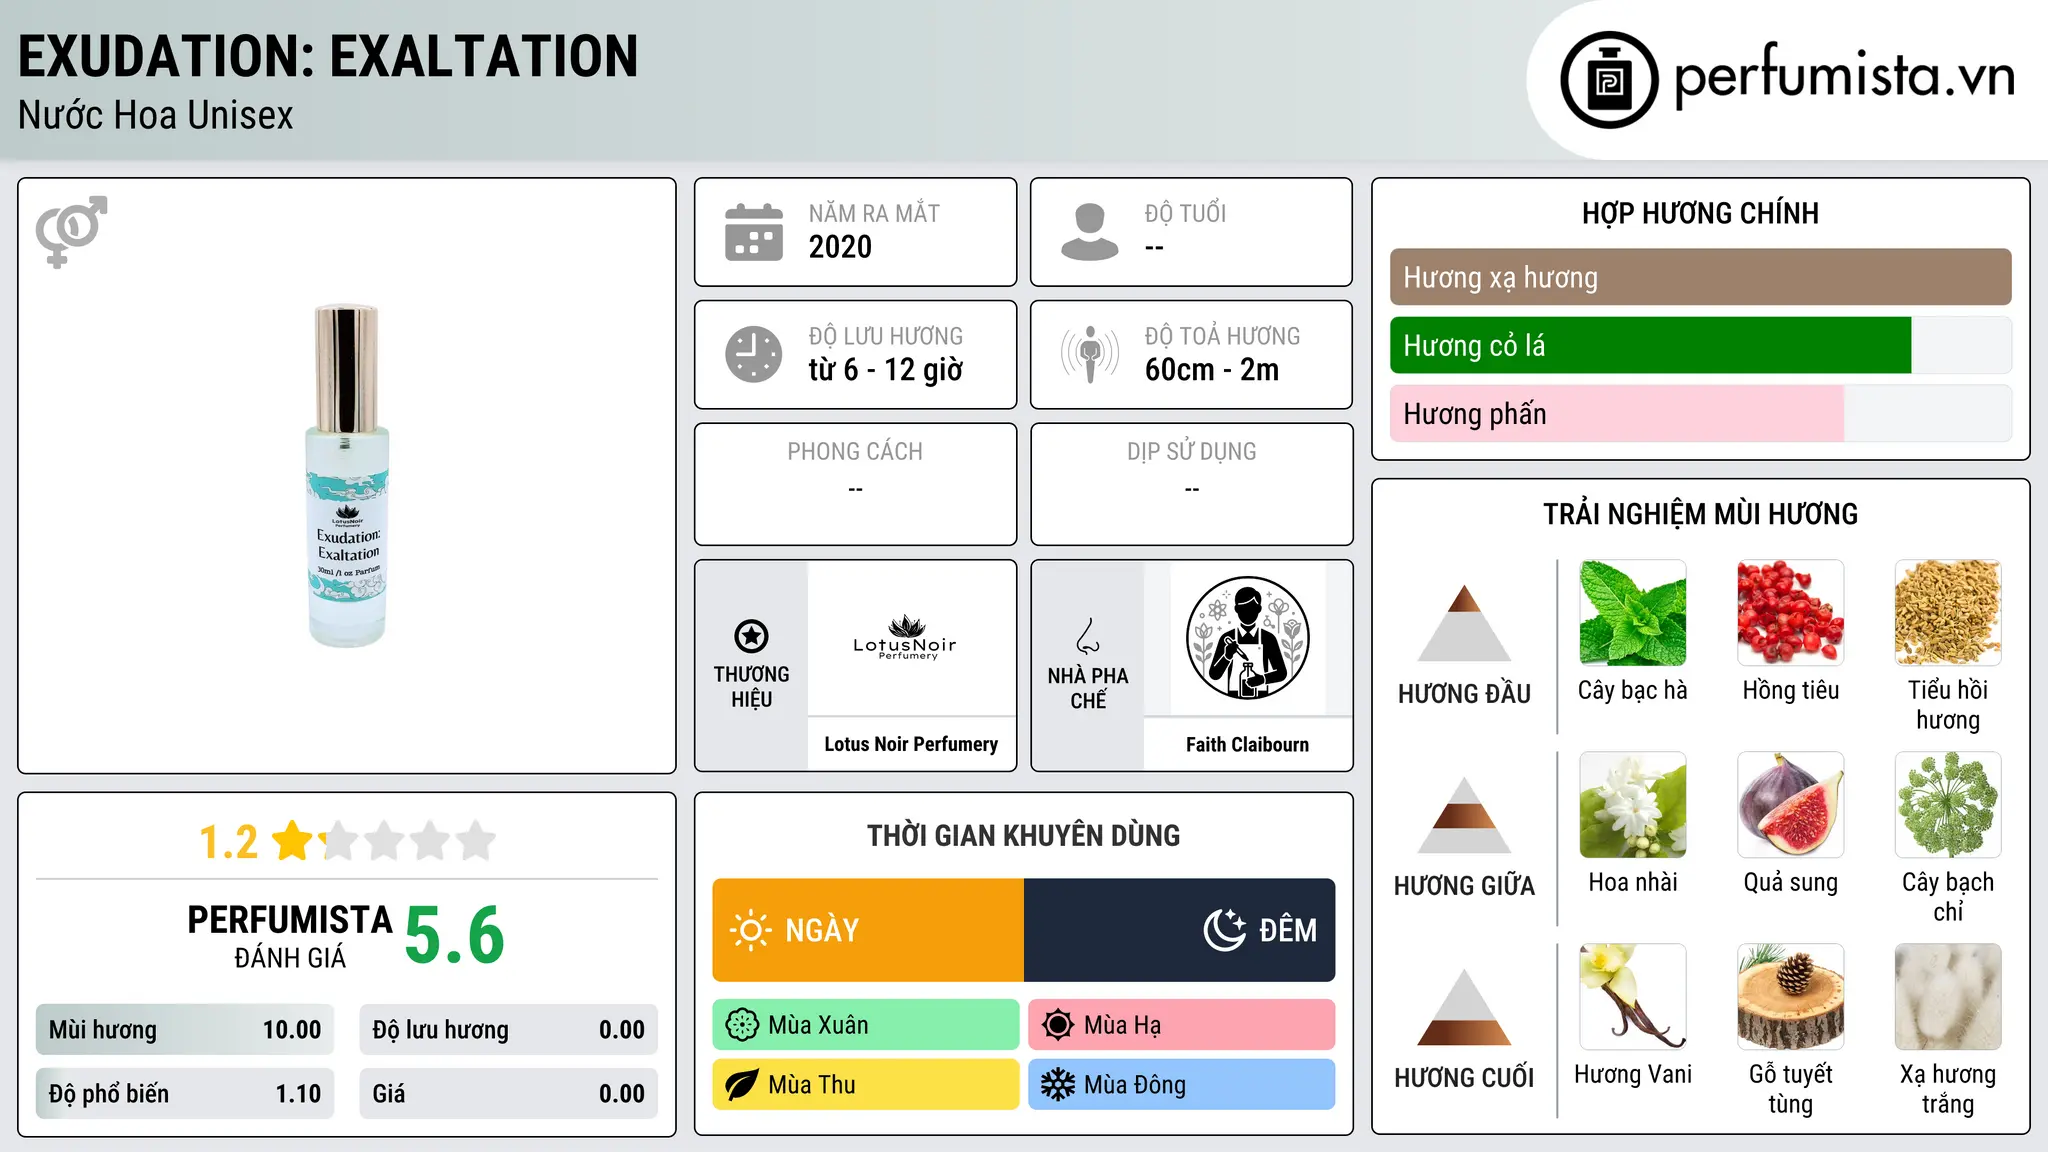Click the Exudation: Exaltation page title
This screenshot has width=2048, height=1152.
tap(328, 56)
